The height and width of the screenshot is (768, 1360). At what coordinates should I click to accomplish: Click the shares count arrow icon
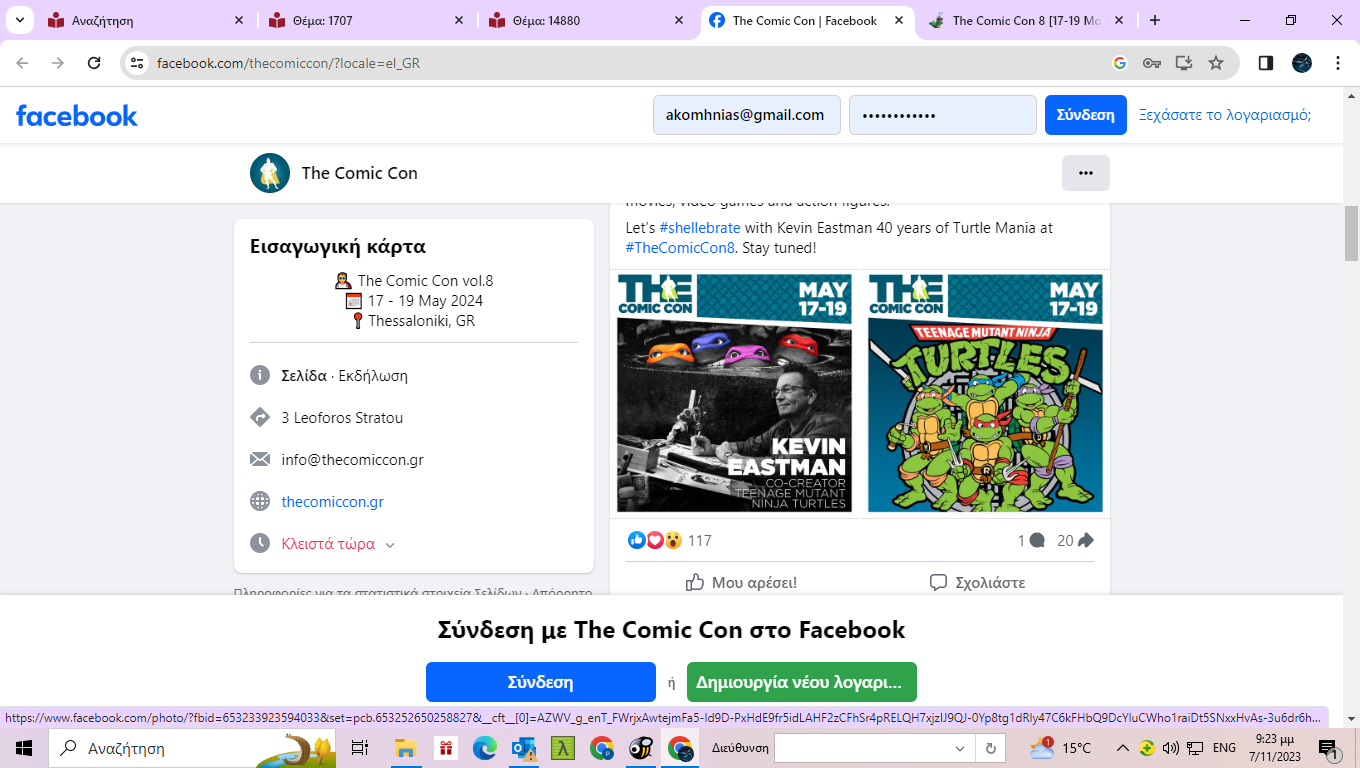click(1086, 541)
